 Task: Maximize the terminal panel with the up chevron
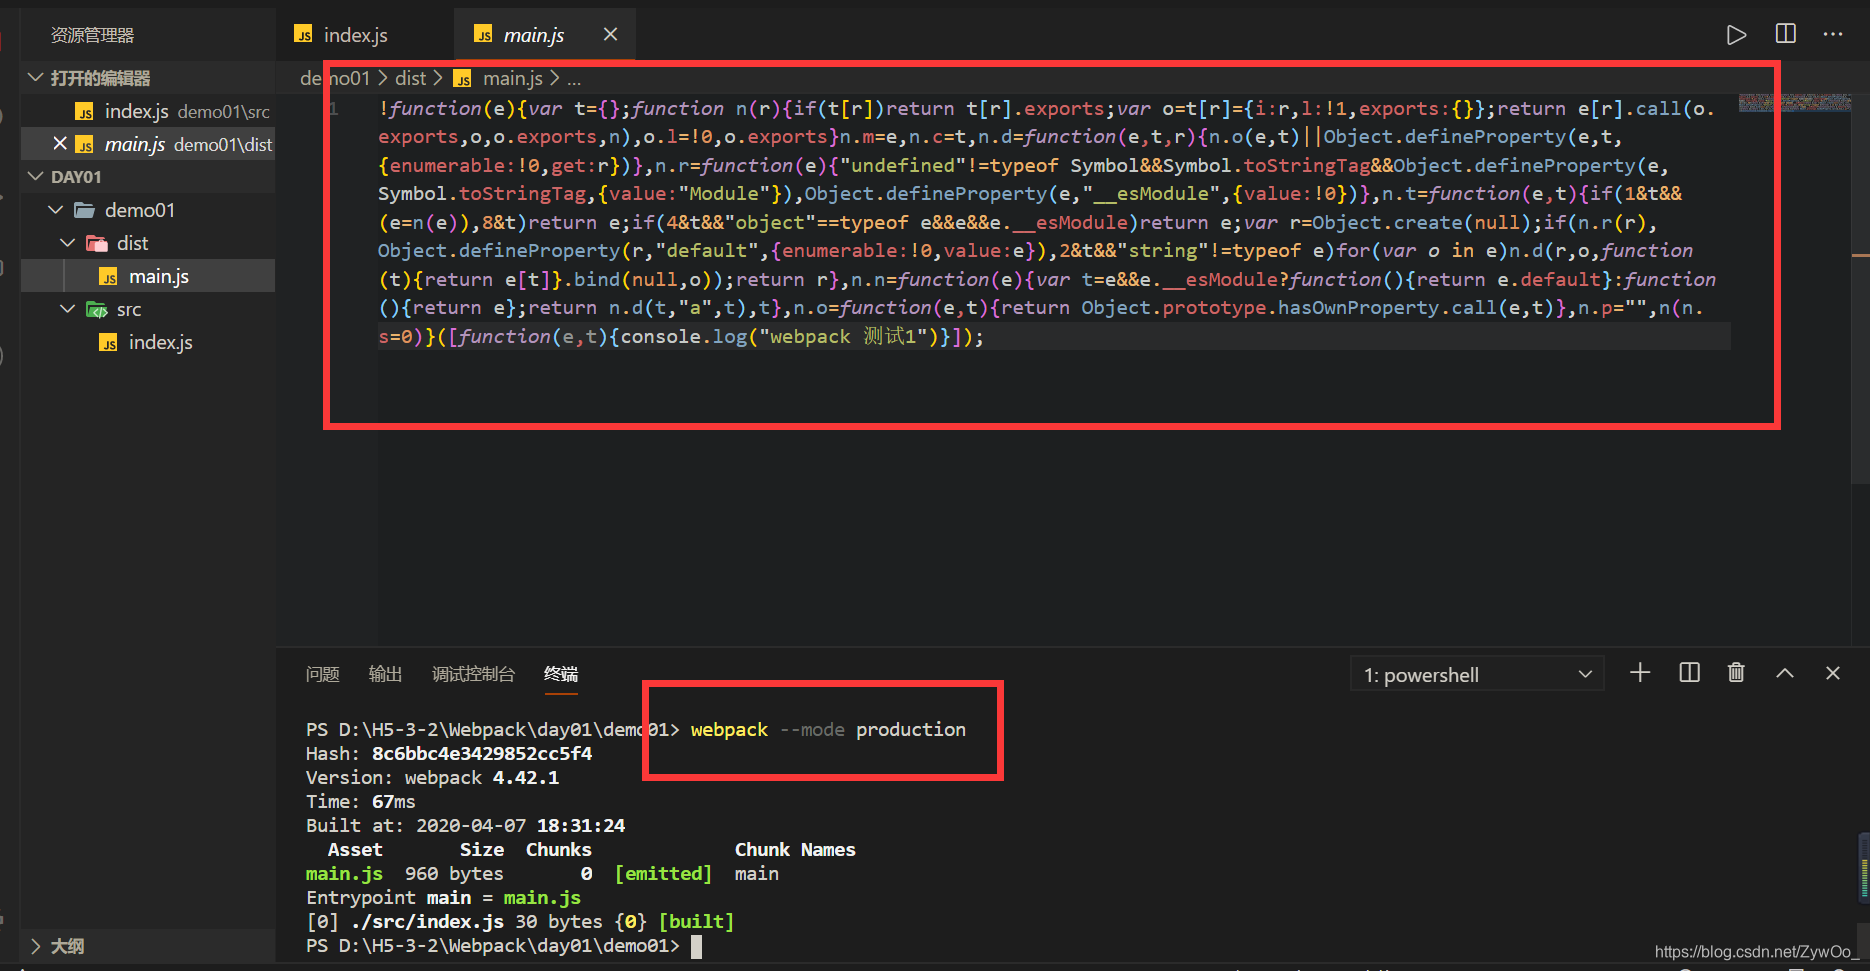pyautogui.click(x=1785, y=673)
